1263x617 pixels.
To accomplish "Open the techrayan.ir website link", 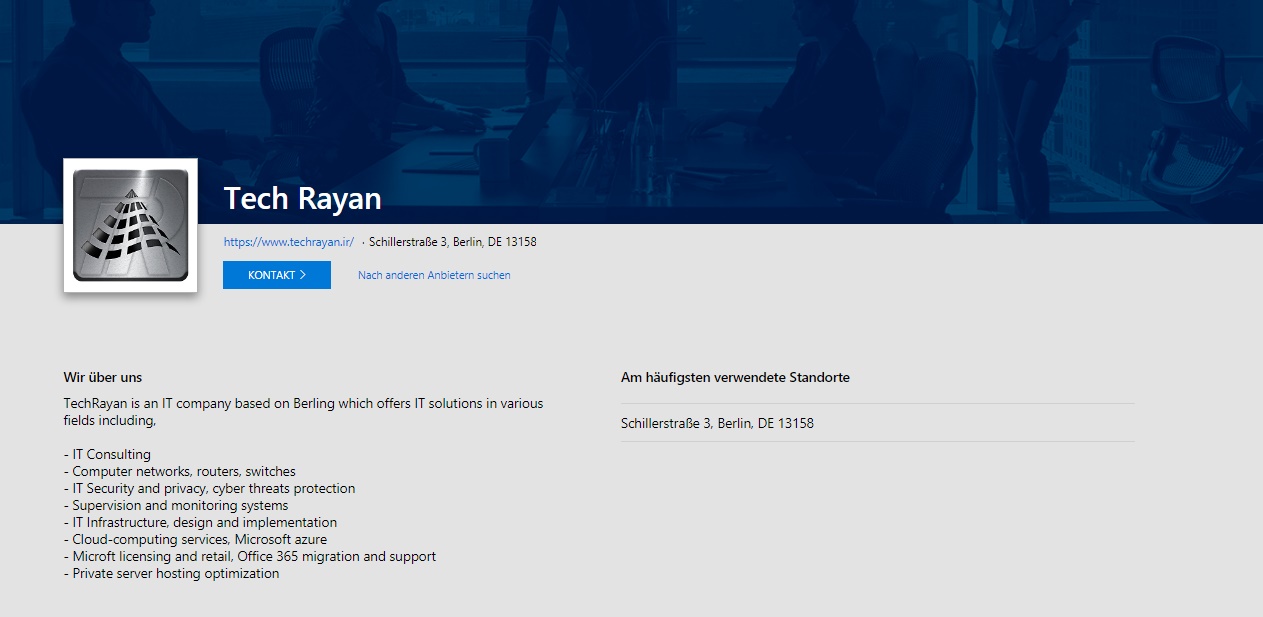I will coord(289,242).
